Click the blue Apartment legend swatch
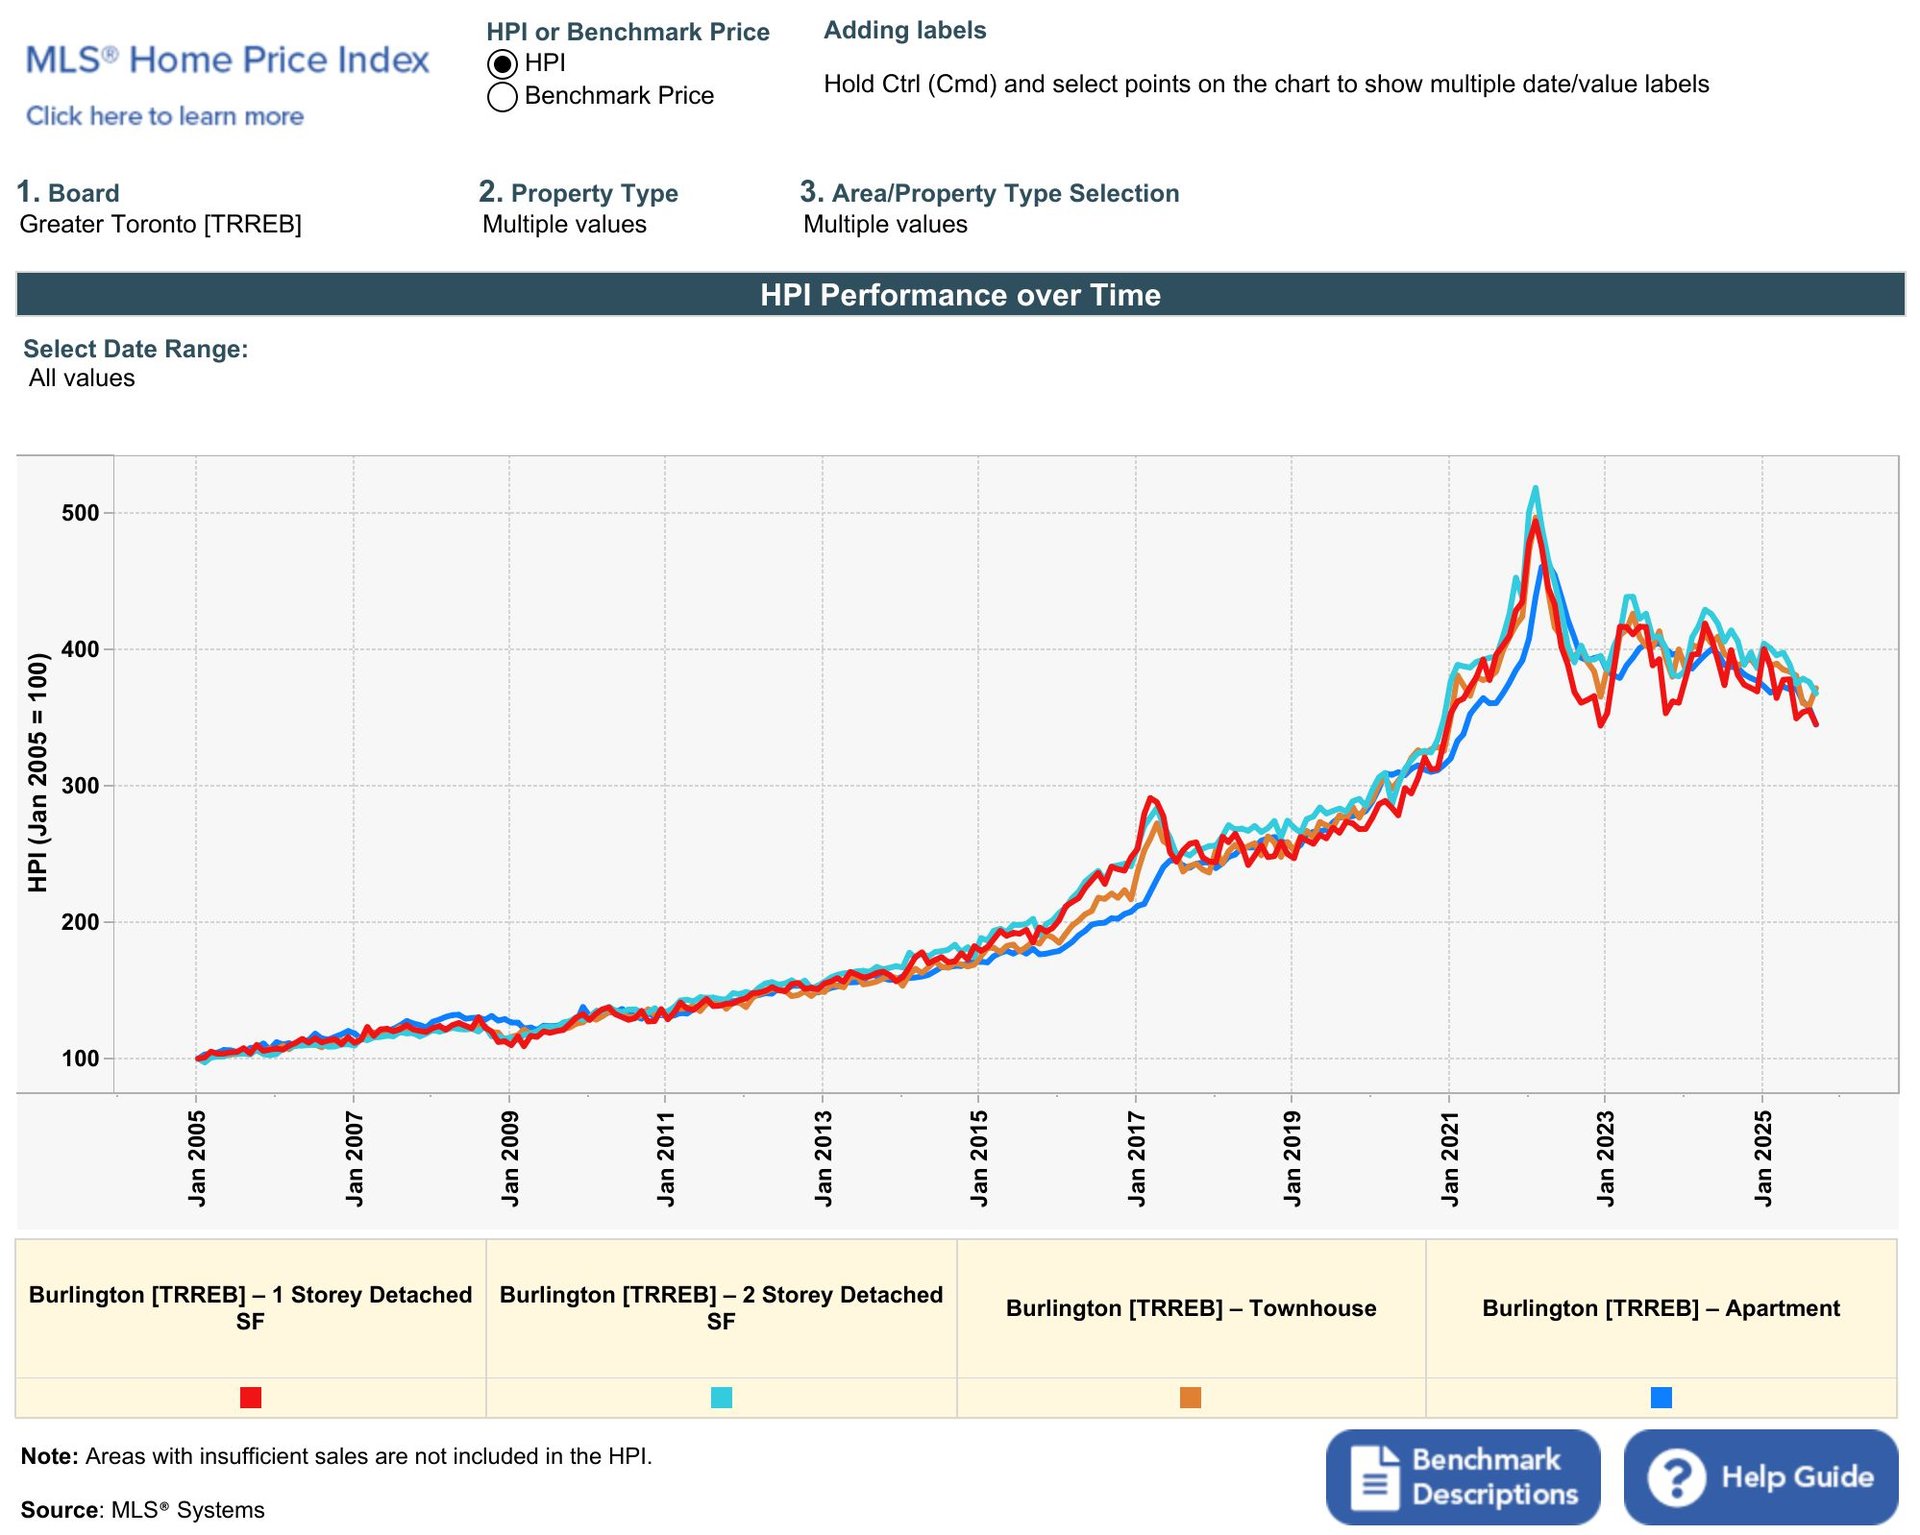Screen dimensions: 1920x1535 pos(1661,1397)
